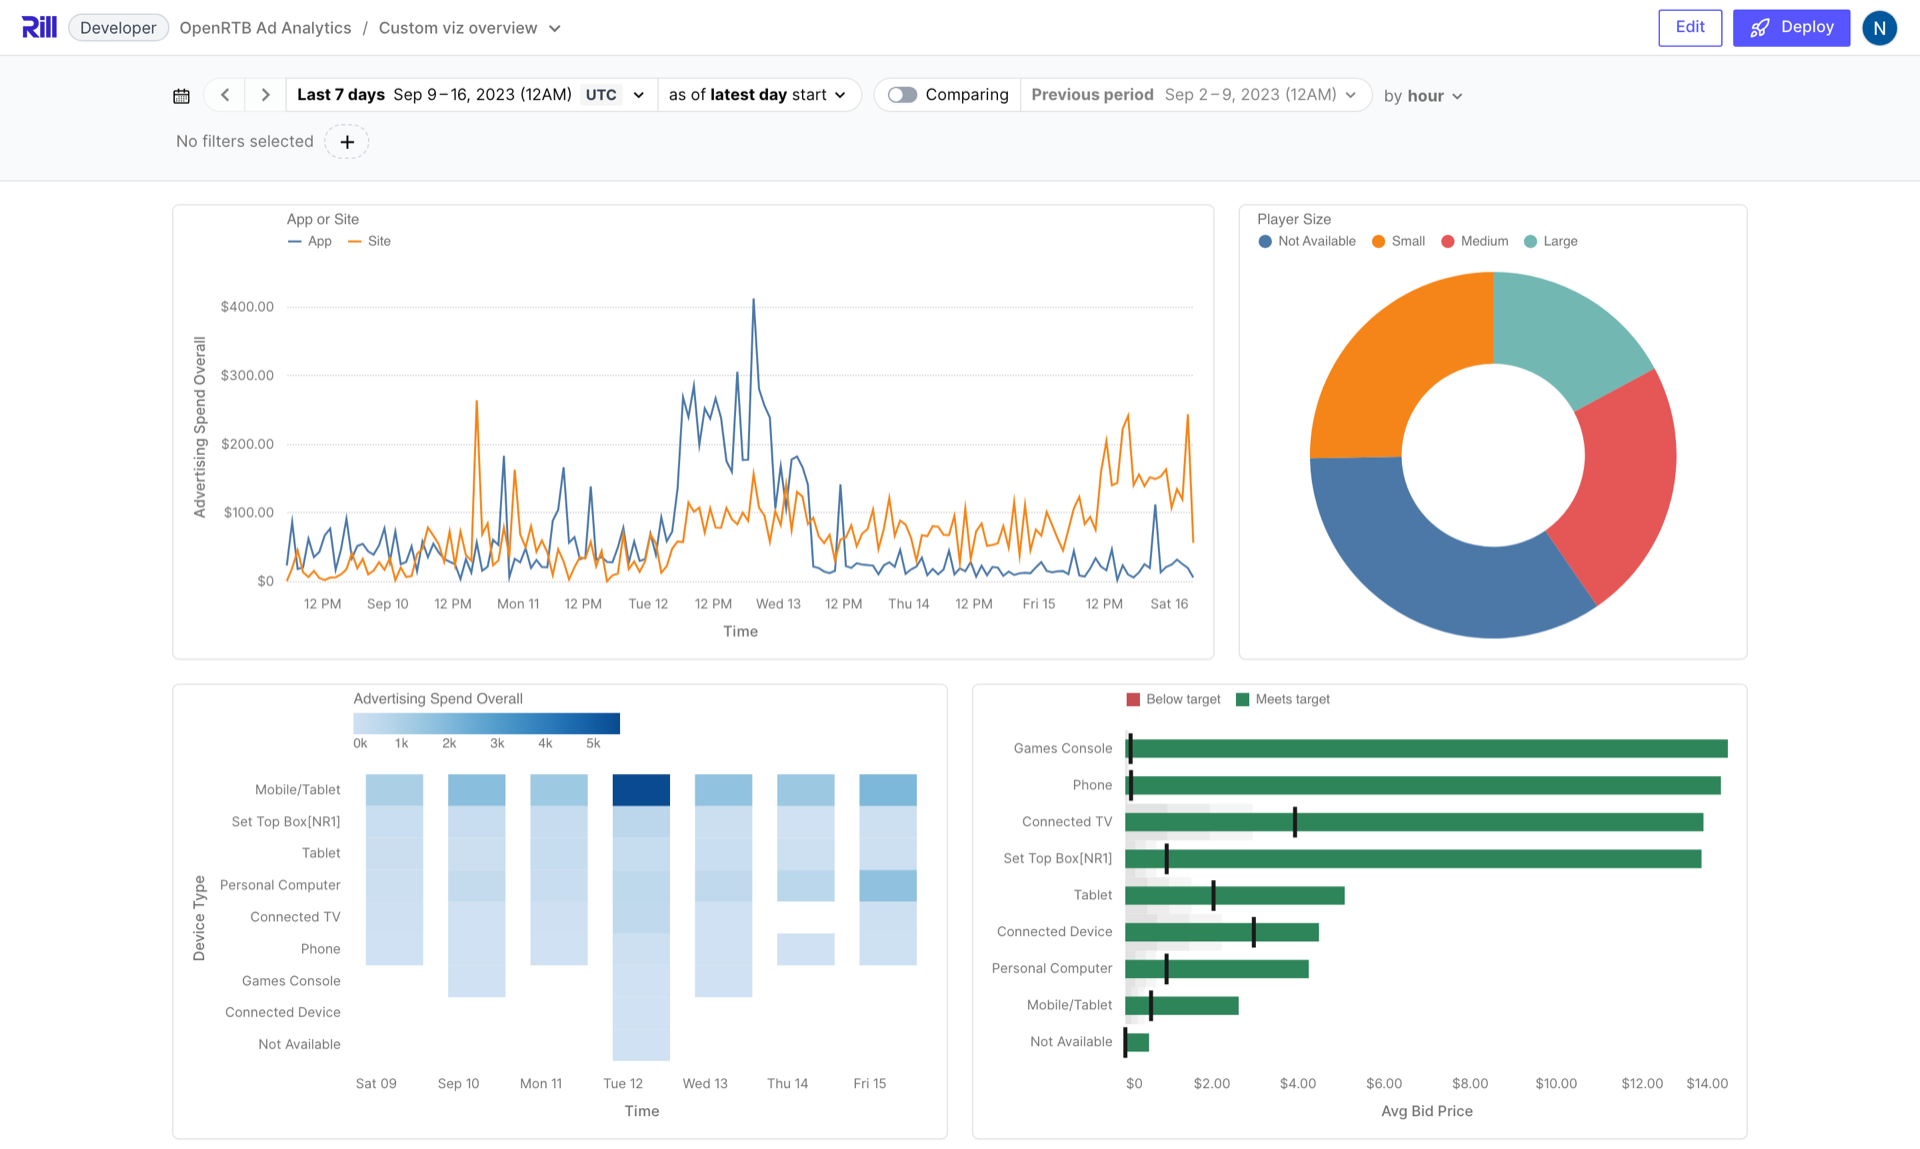1920x1149 pixels.
Task: Select Medium in Player Size legend
Action: [x=1475, y=241]
